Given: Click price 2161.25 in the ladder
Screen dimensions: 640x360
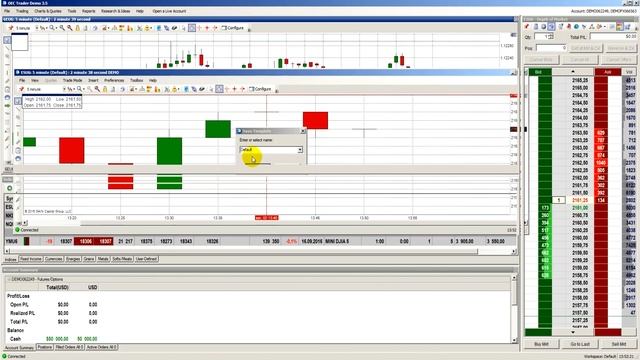Looking at the screenshot, I should pyautogui.click(x=580, y=200).
